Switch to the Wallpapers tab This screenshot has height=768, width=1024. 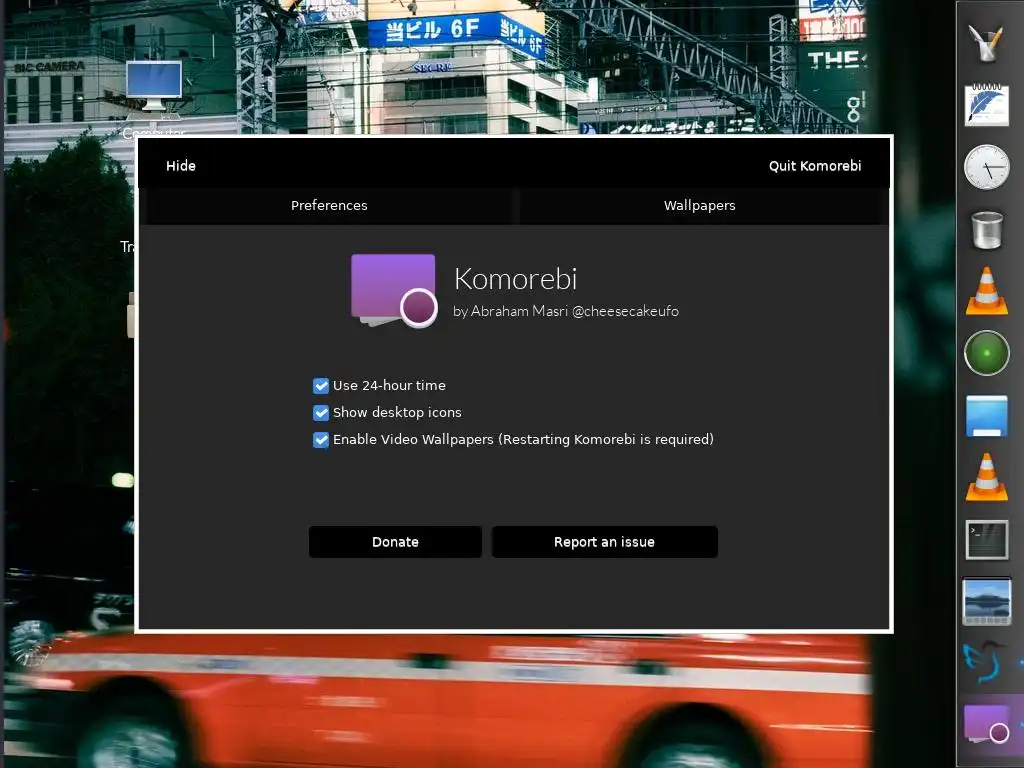[699, 206]
